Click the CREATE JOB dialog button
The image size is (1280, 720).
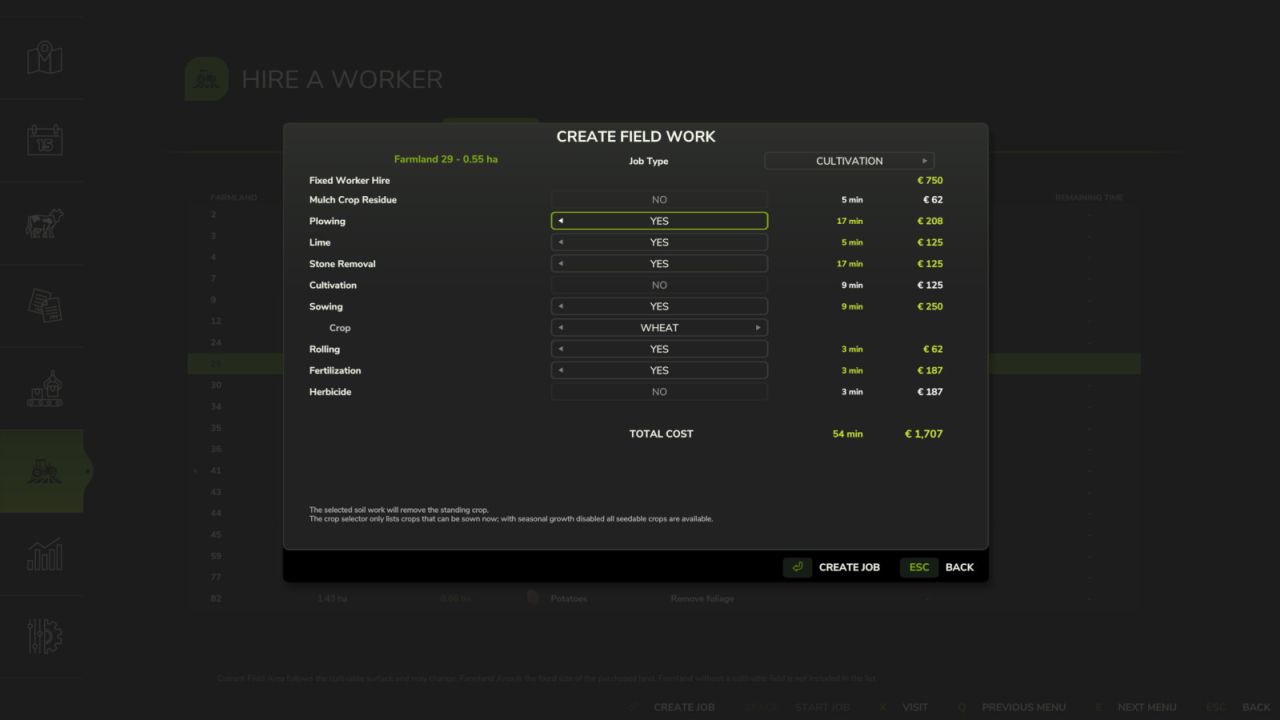point(849,567)
